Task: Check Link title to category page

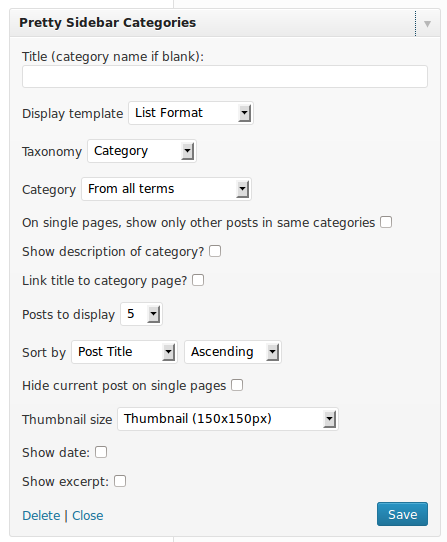Action: point(198,280)
